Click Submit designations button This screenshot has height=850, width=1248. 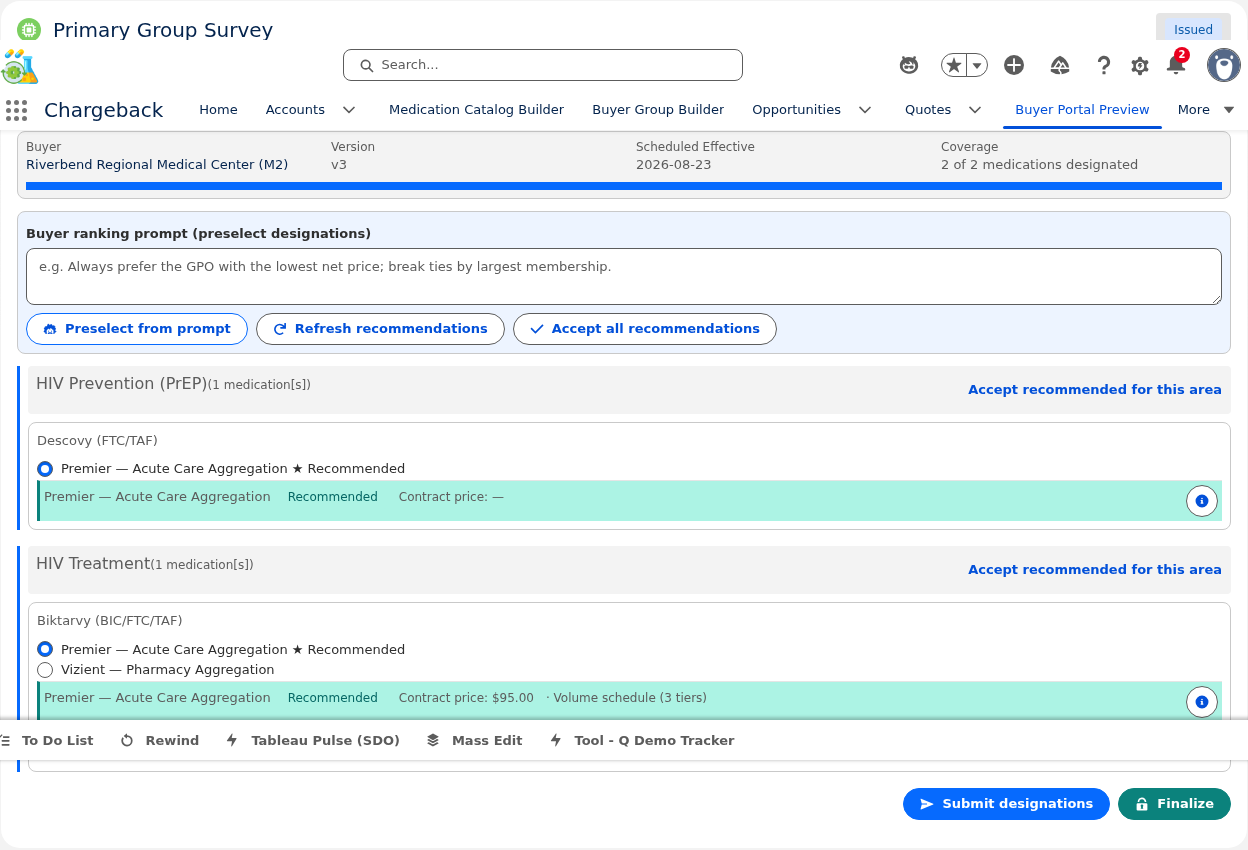(1006, 804)
